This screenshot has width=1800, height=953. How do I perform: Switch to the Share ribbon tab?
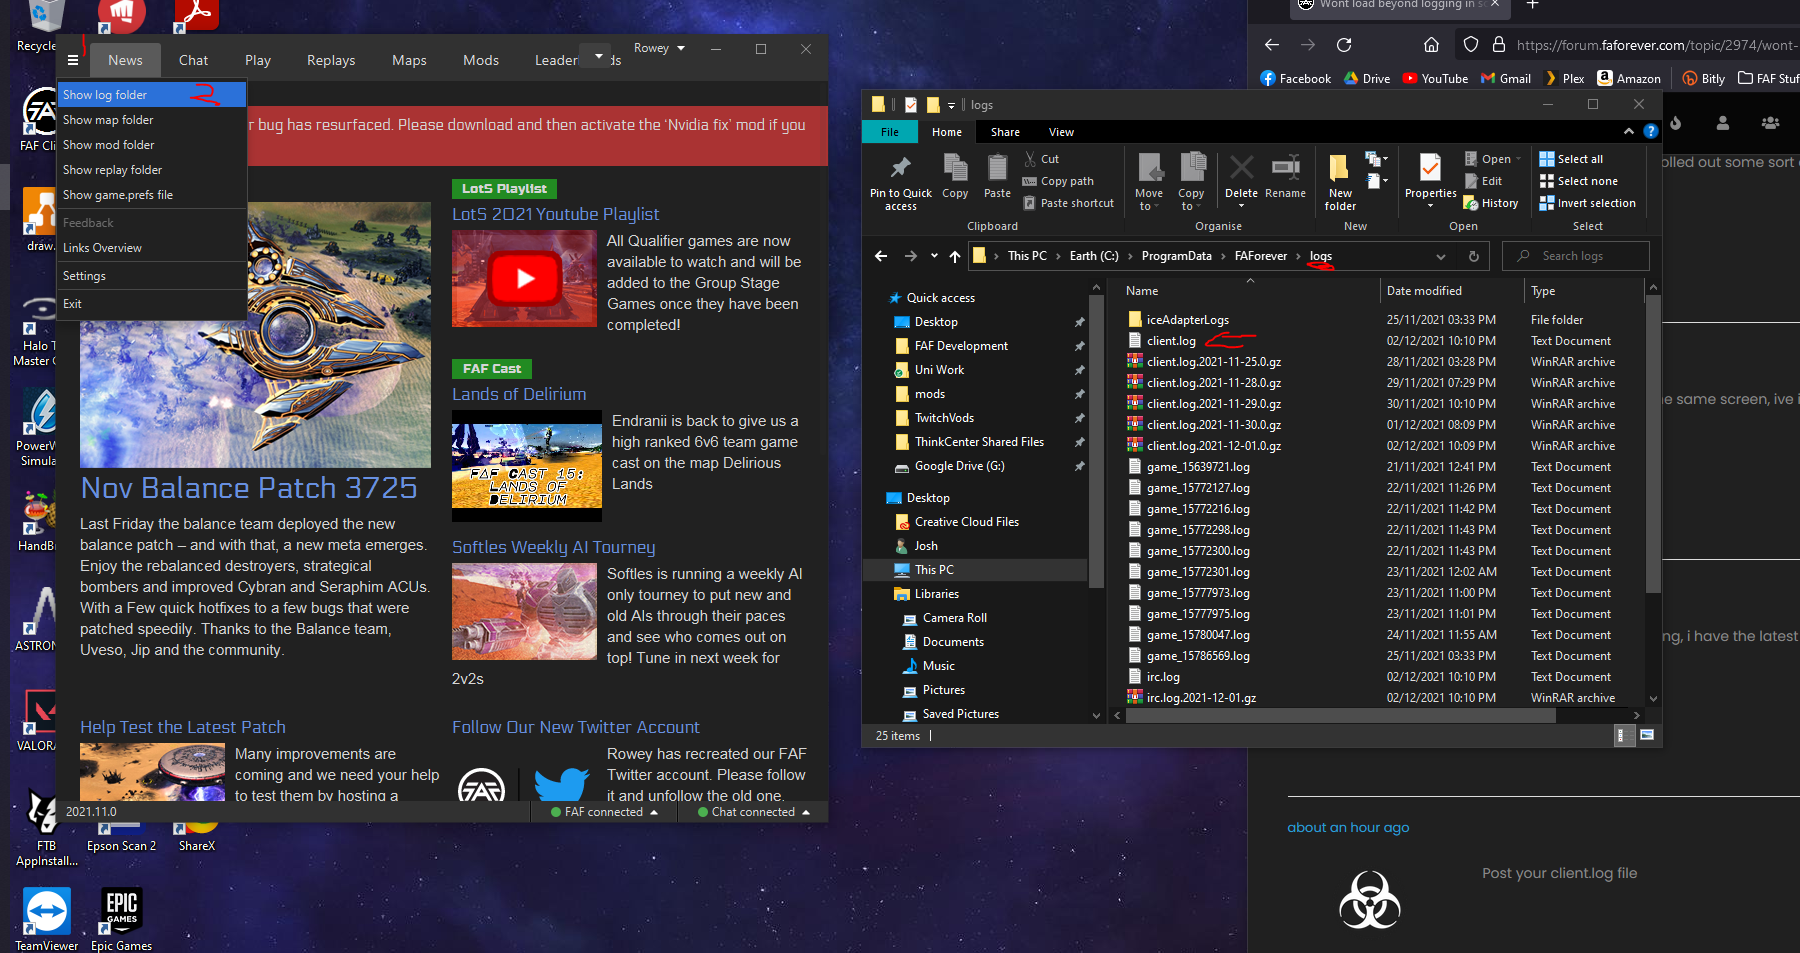(1005, 132)
